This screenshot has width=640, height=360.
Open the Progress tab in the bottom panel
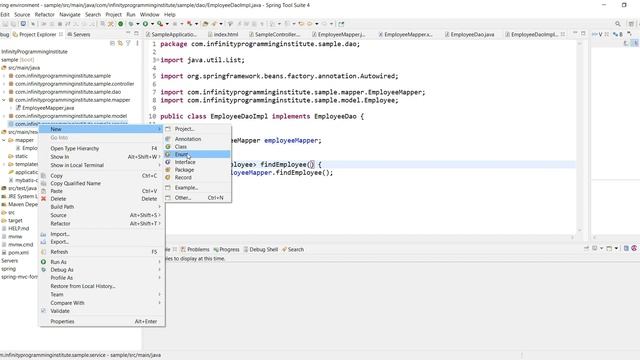coord(227,249)
